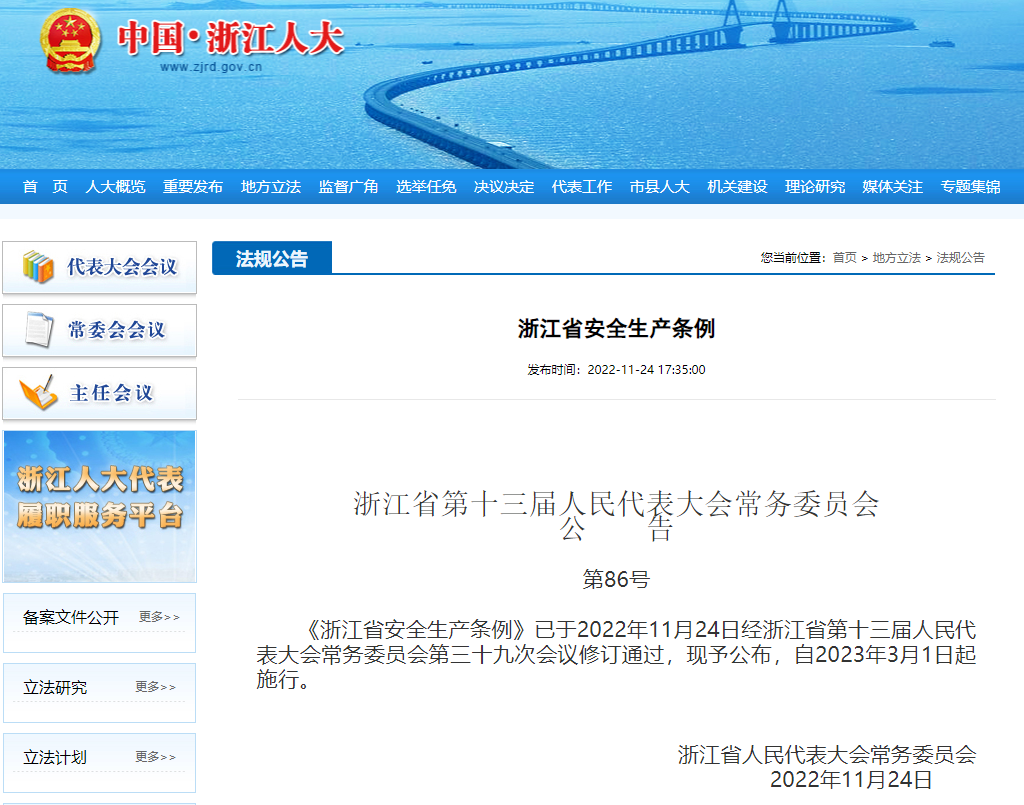Select the 法规公告 section tab
The height and width of the screenshot is (805, 1024).
pos(272,259)
